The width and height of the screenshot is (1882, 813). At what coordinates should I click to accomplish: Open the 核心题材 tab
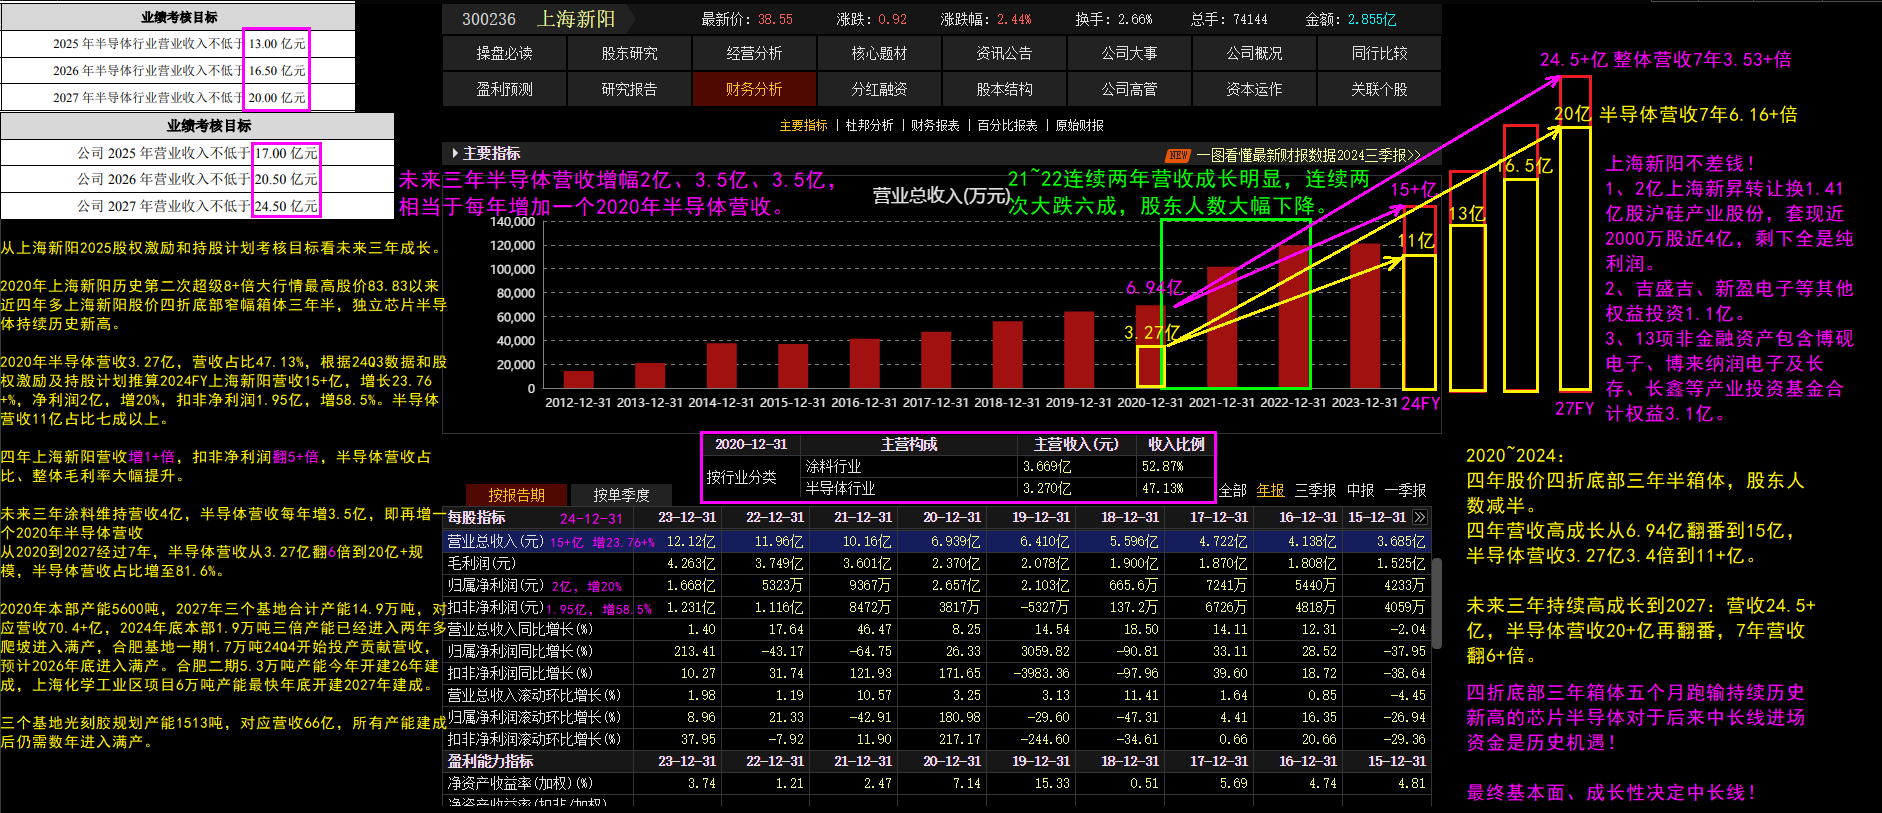tap(879, 53)
